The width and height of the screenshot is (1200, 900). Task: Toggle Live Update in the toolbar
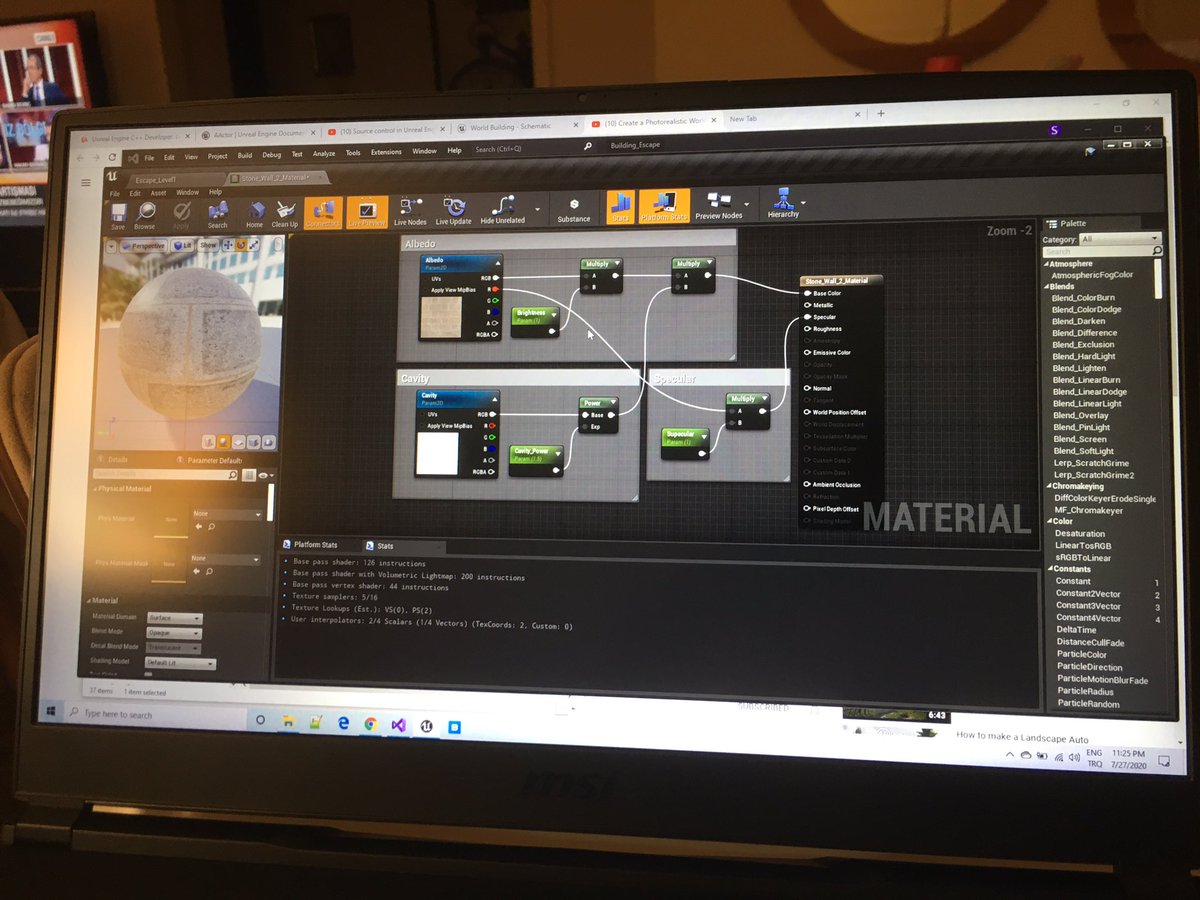[453, 210]
